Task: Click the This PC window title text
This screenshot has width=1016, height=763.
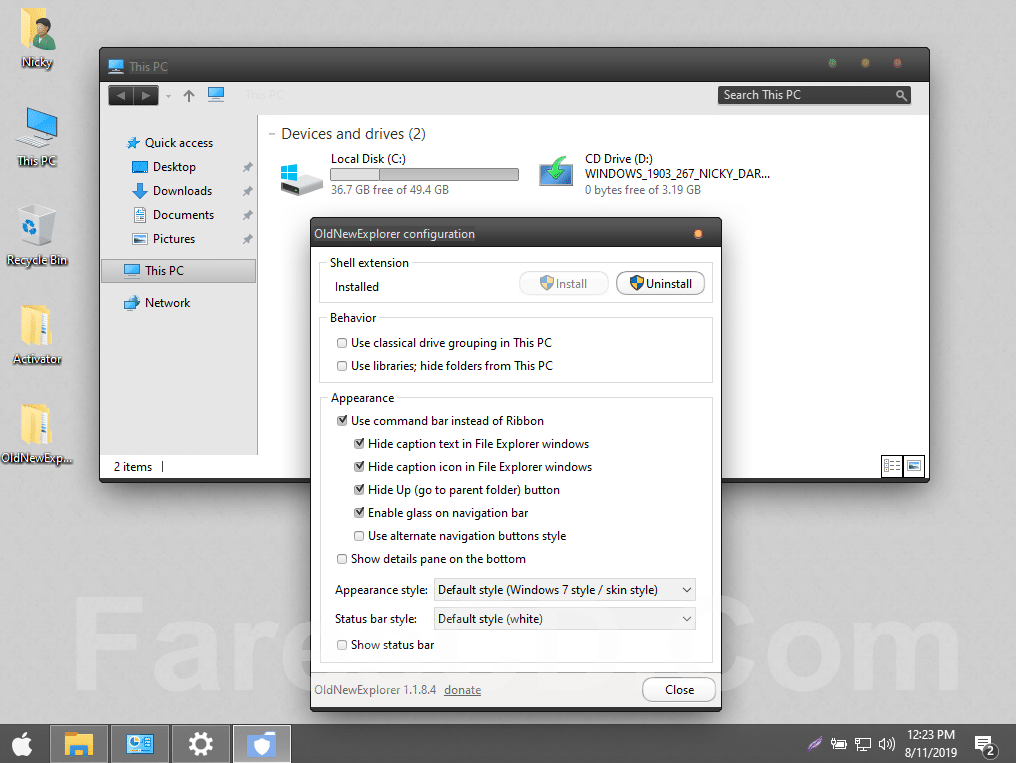Action: [x=148, y=67]
